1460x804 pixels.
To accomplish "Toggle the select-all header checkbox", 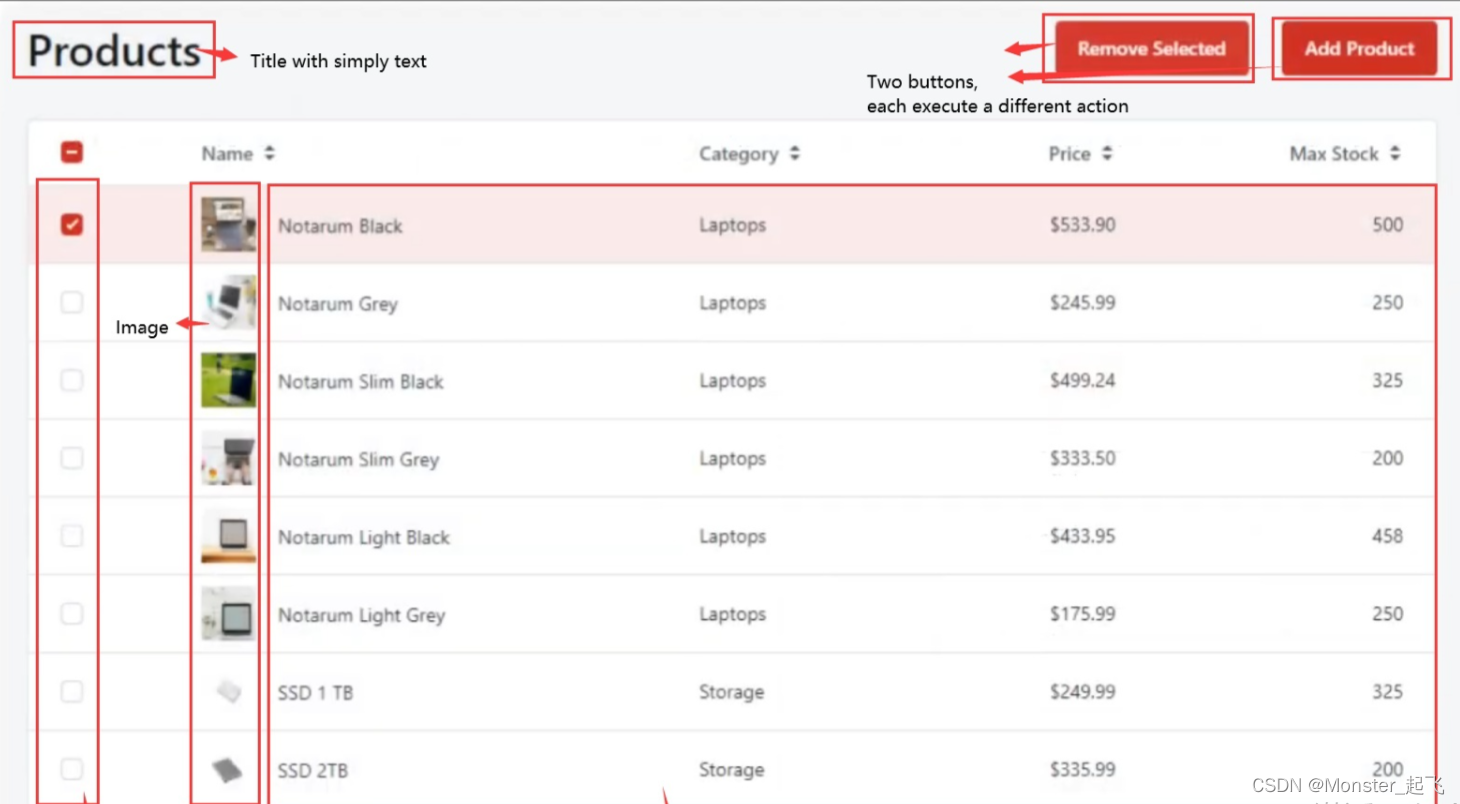I will pyautogui.click(x=72, y=152).
